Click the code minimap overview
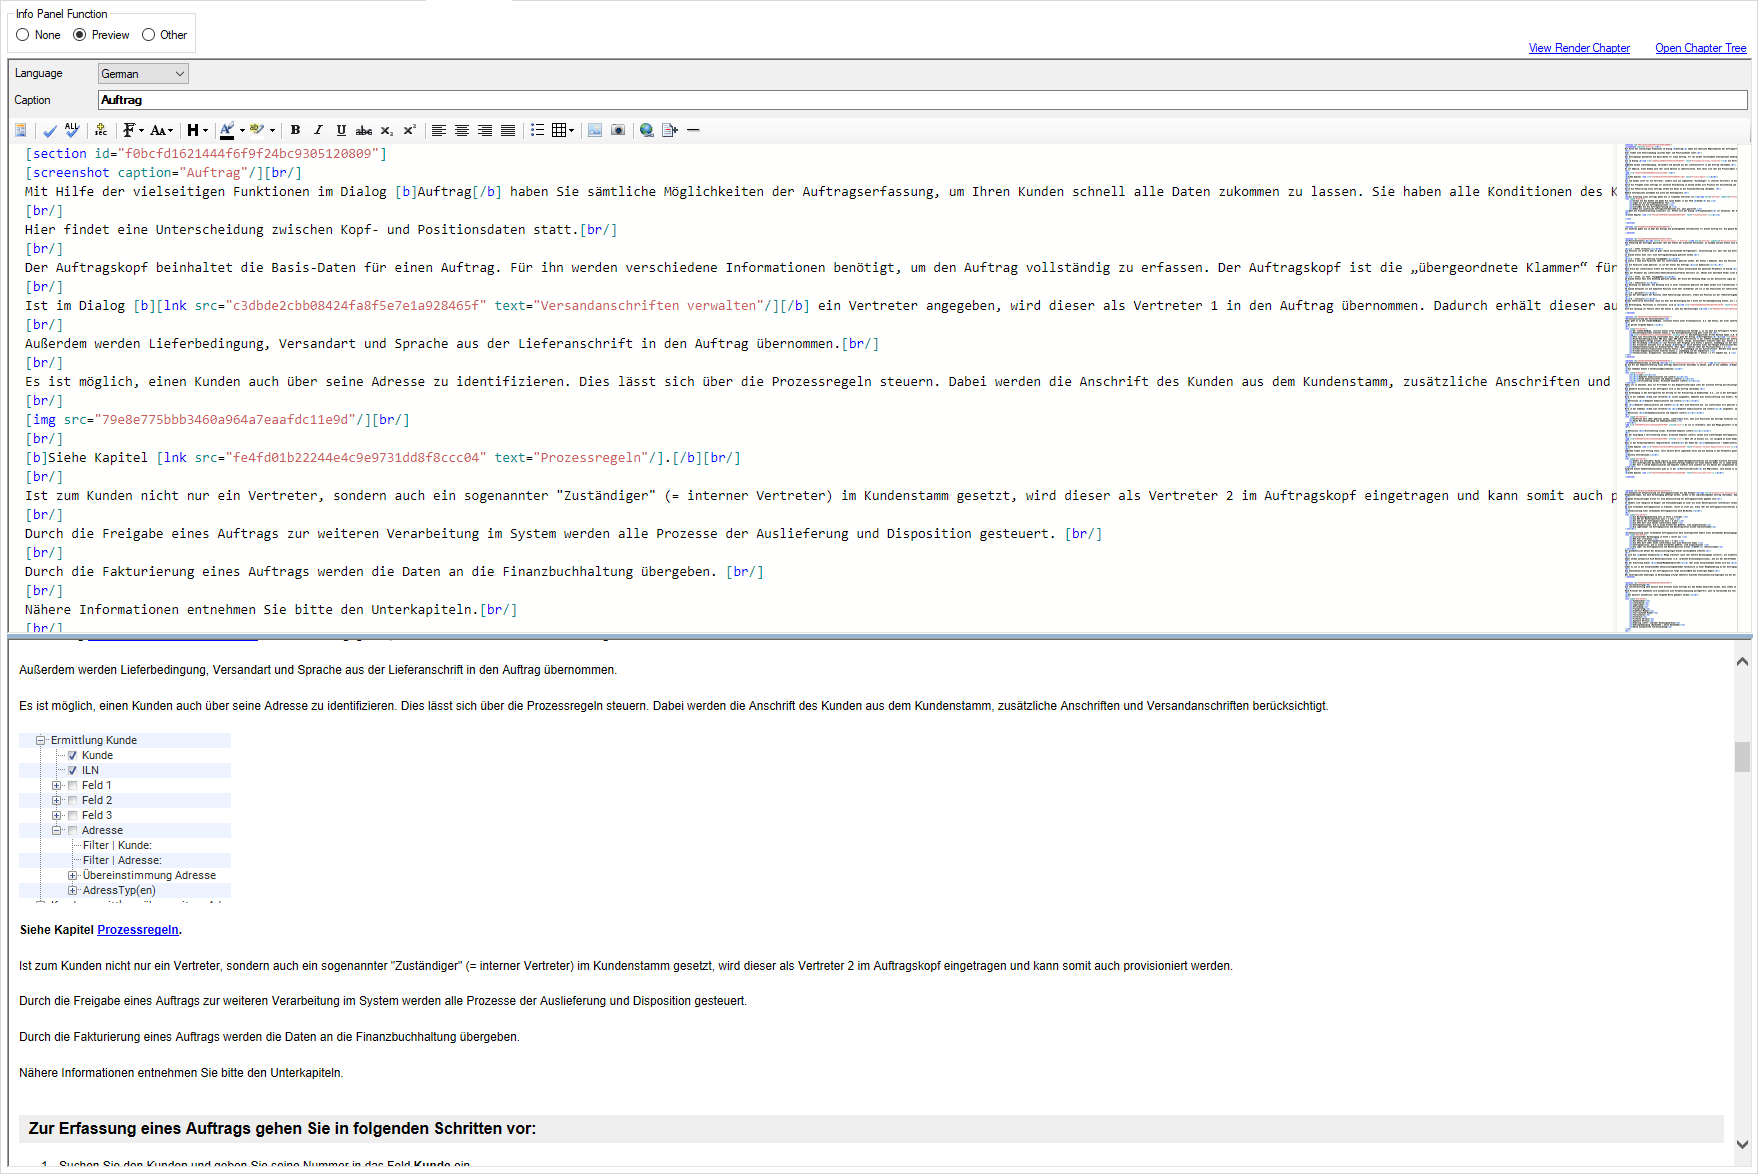Screen dimensions: 1758x1174 pyautogui.click(x=1681, y=388)
